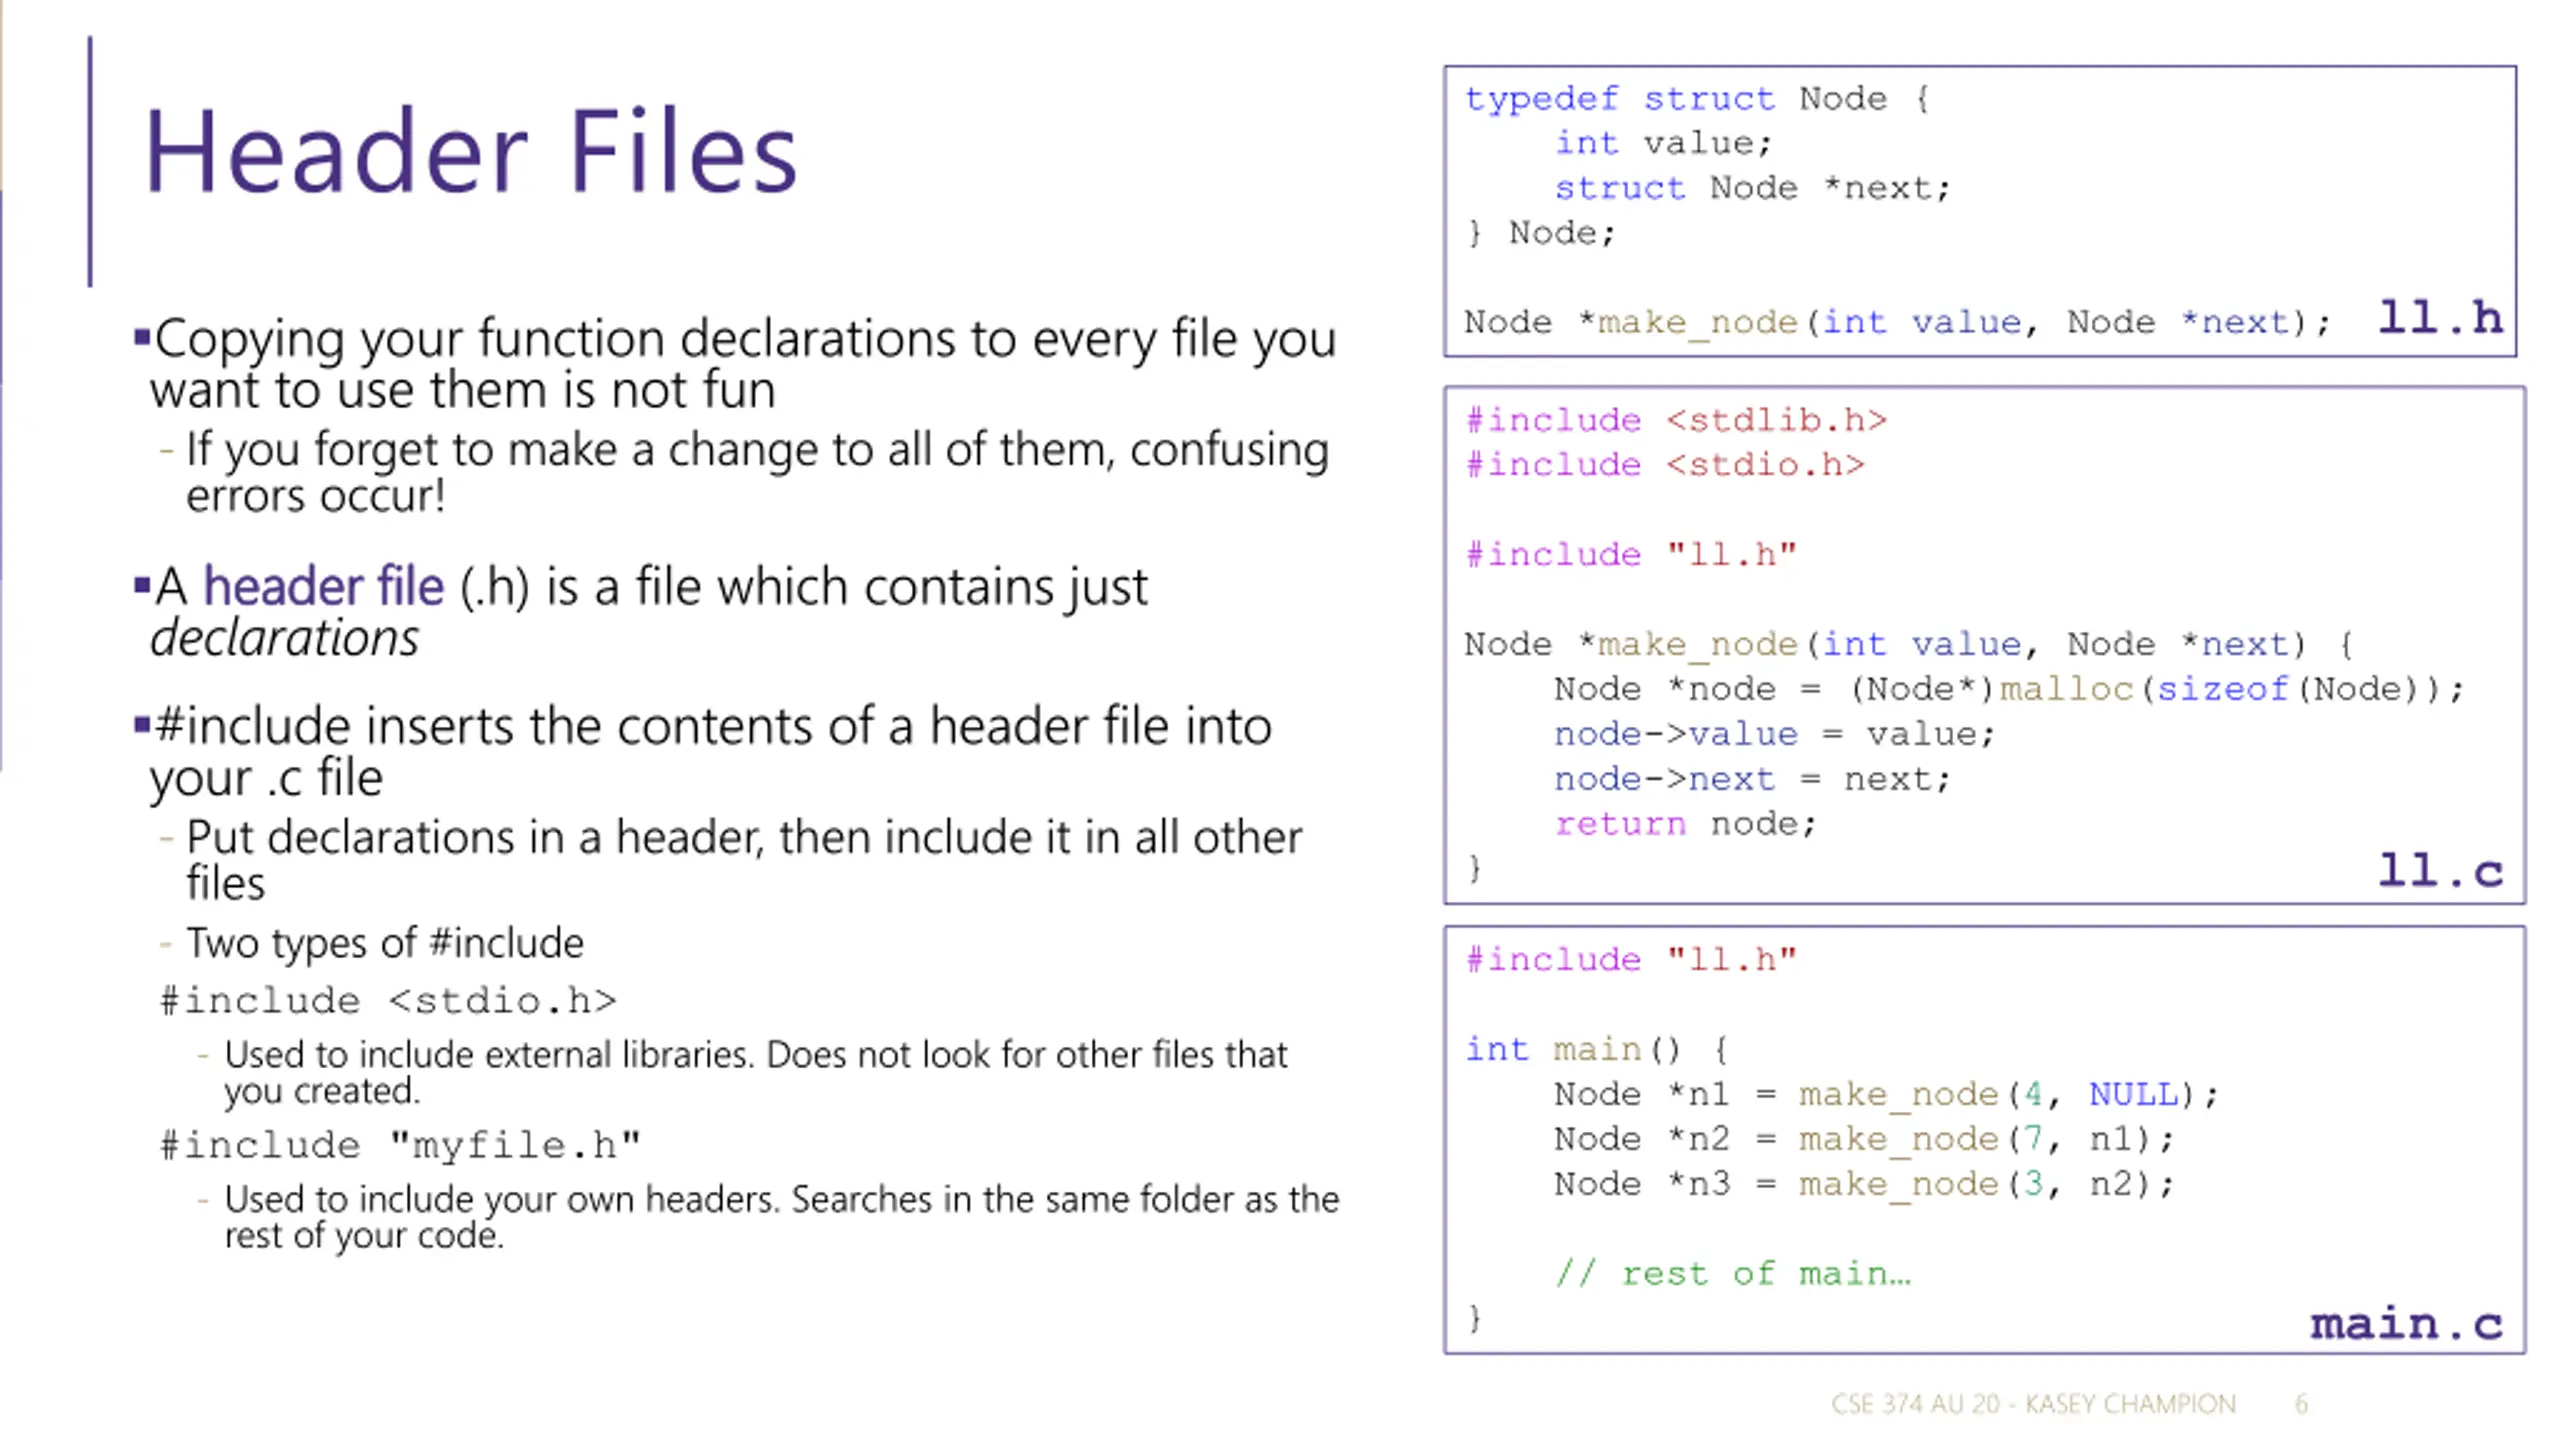Screen dimensions: 2560x1440
Task: Click the 'int value;' line in ll.h
Action: pyautogui.click(x=1663, y=144)
